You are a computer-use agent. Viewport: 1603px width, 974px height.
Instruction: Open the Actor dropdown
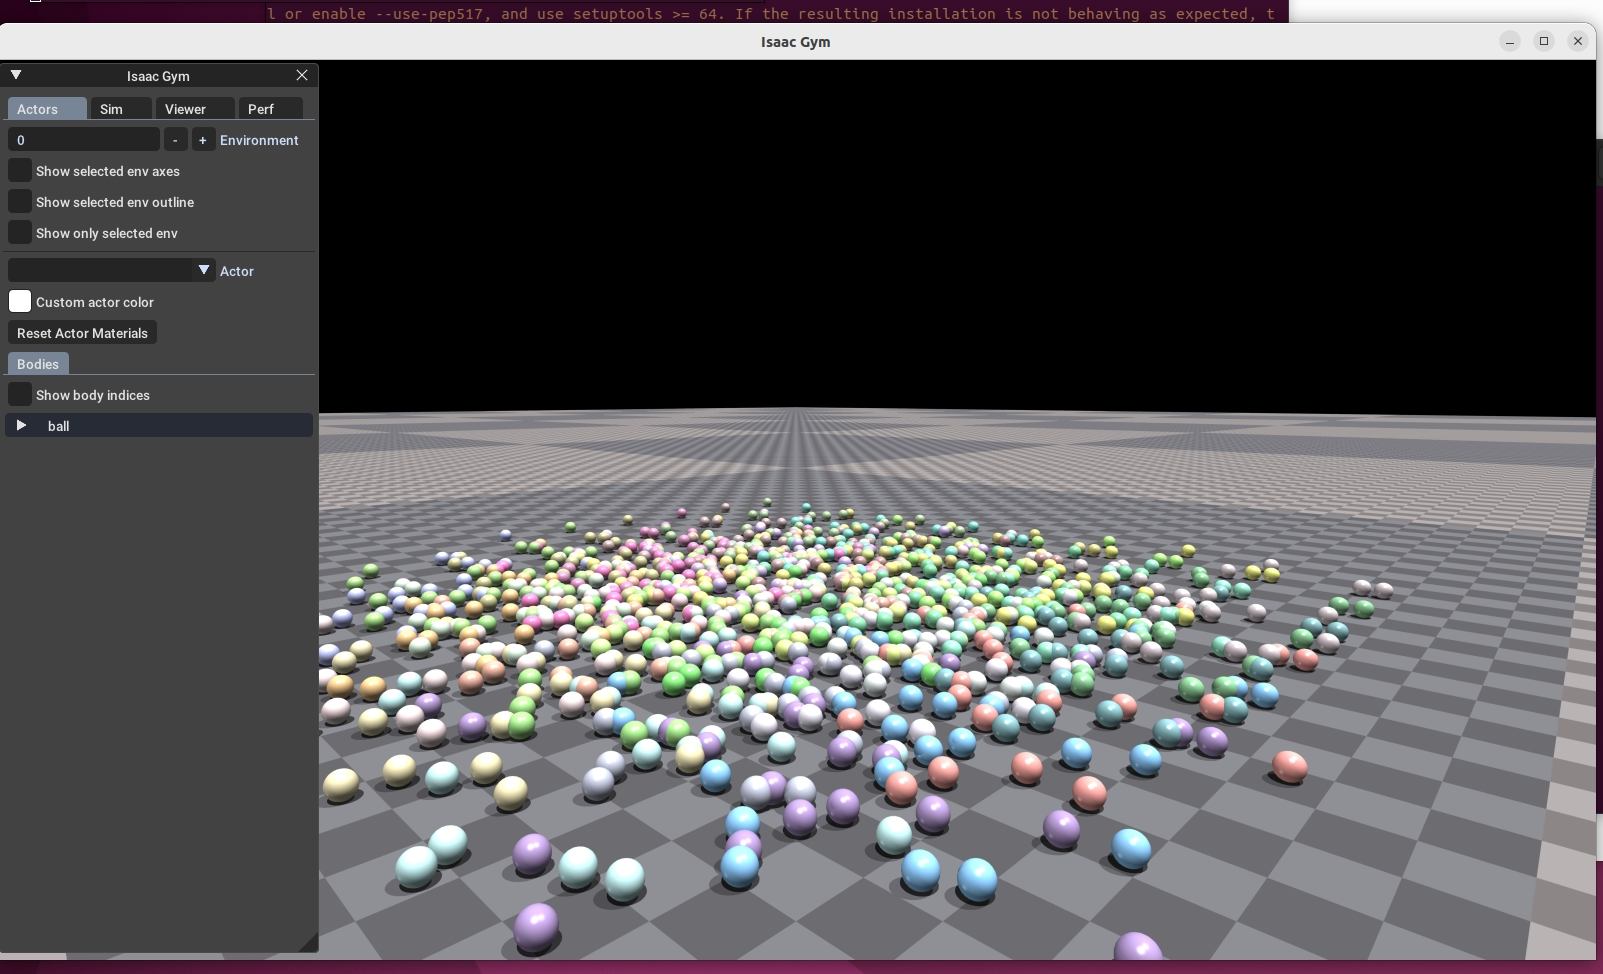(111, 270)
